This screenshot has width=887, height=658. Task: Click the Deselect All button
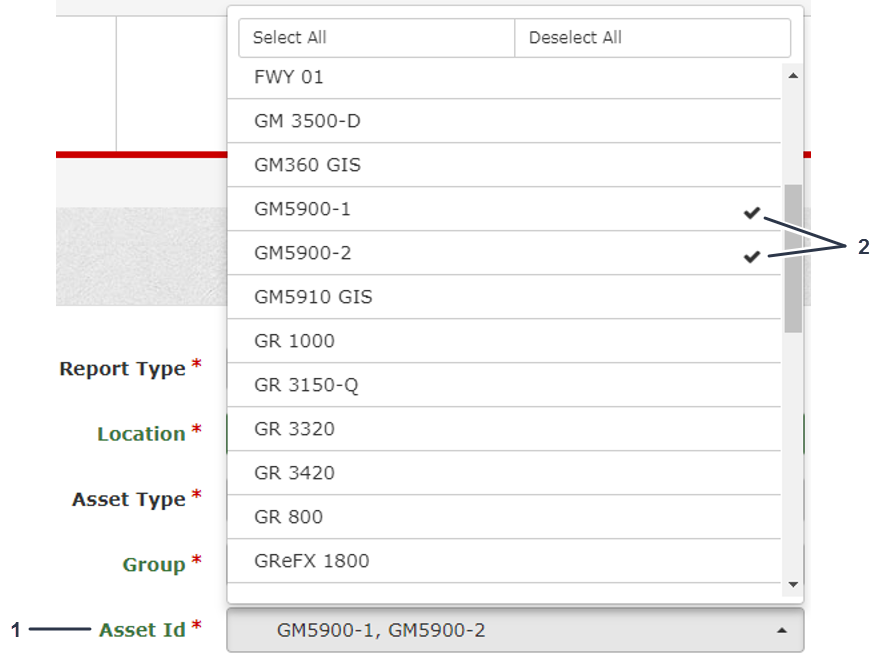(x=652, y=38)
